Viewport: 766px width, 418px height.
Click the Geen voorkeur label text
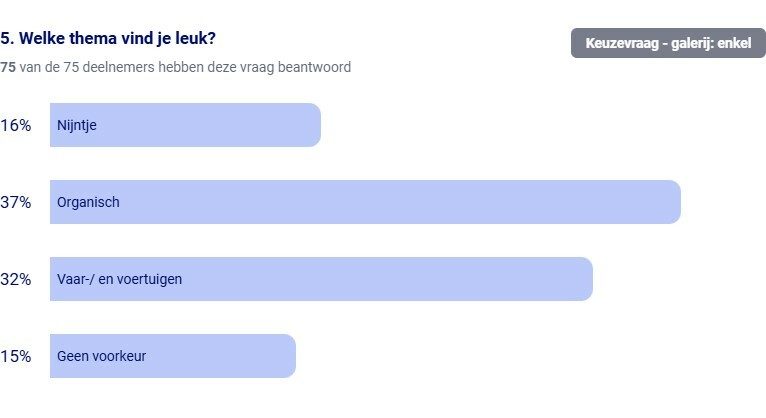point(101,356)
